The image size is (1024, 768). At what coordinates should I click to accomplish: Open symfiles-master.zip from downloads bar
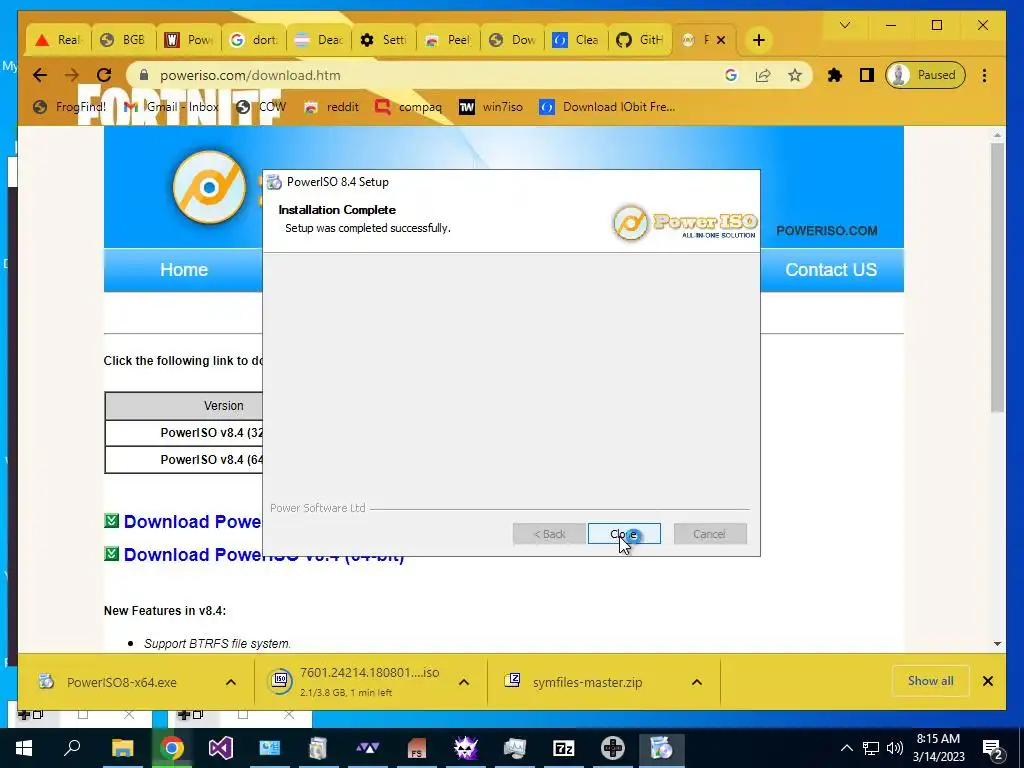575,682
